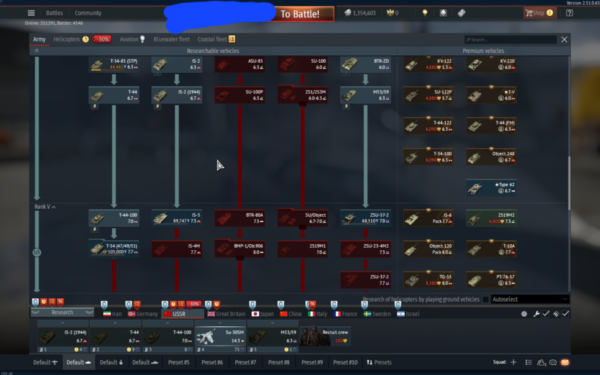This screenshot has height=375, width=600.
Task: Switch to the Bluewater fleet tab
Action: click(171, 39)
